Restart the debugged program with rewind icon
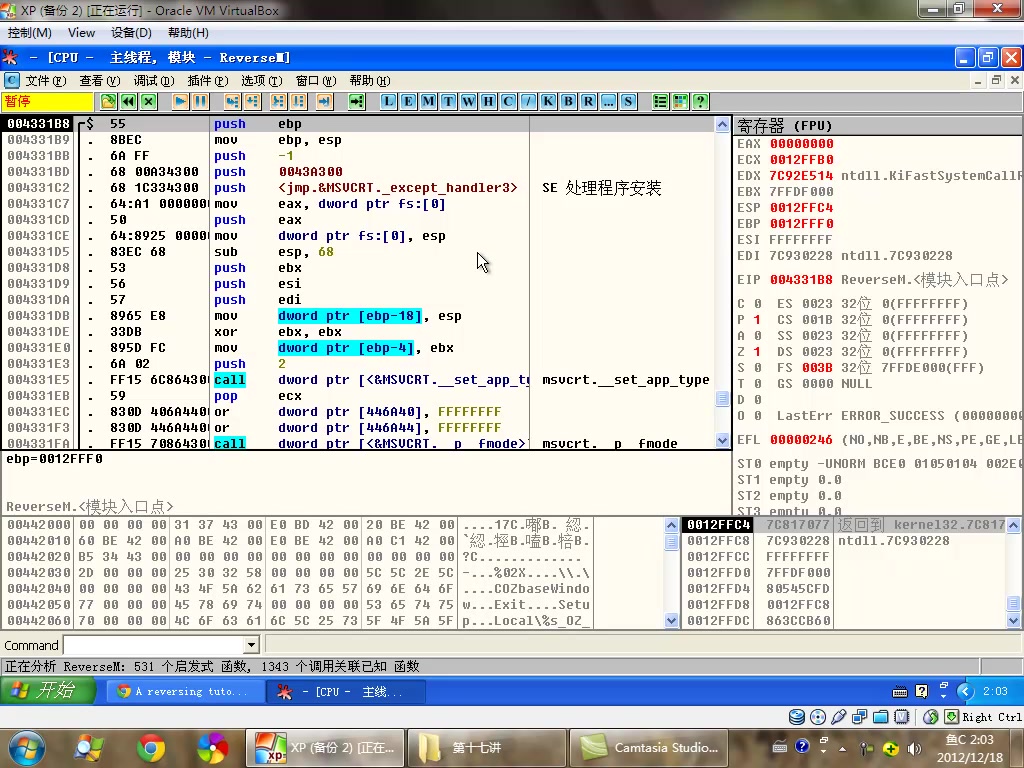 click(x=128, y=101)
